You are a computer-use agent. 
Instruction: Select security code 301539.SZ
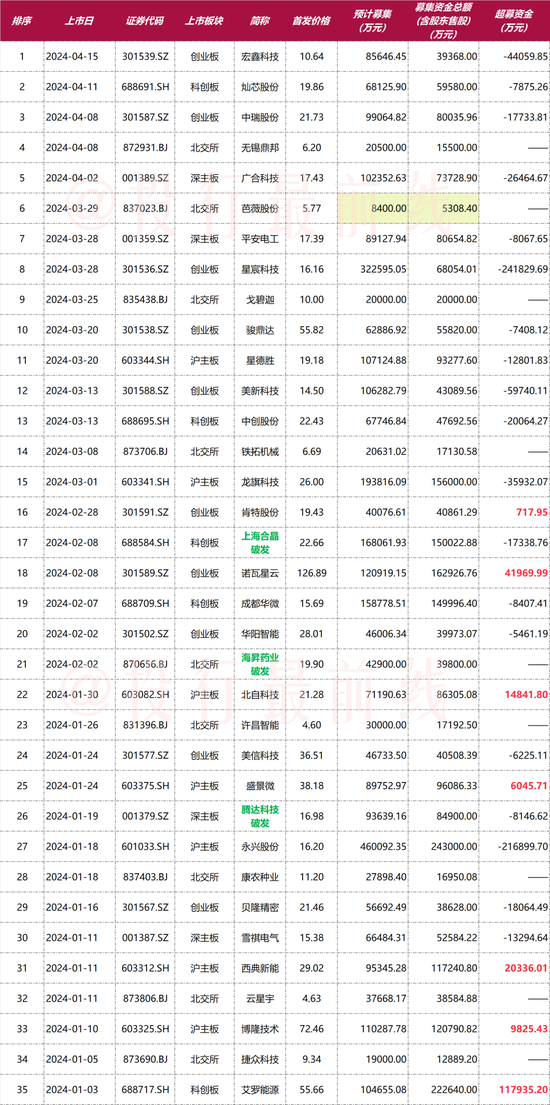click(x=145, y=56)
